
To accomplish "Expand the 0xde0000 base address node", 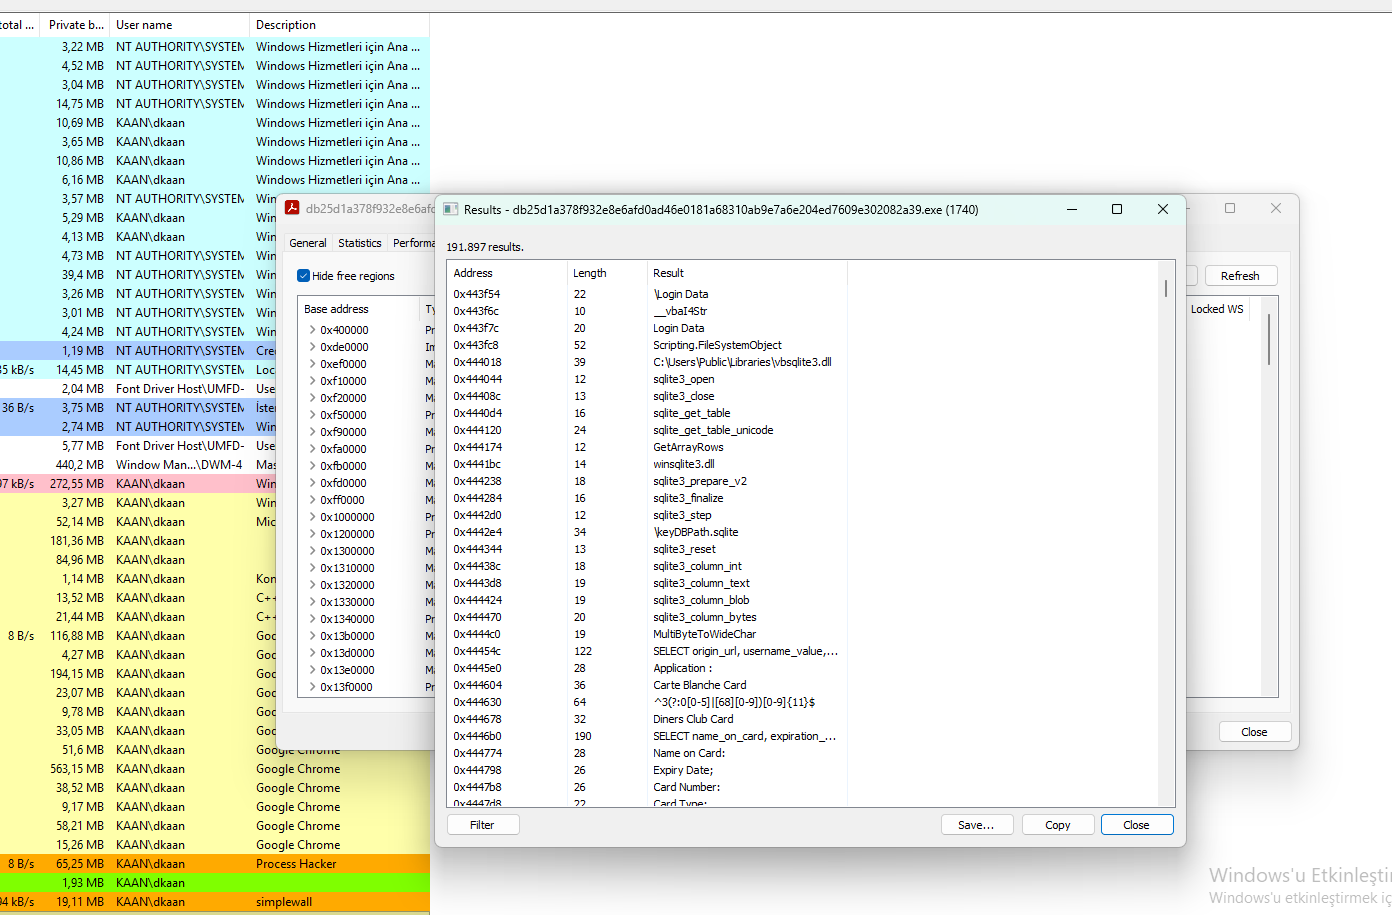I will [x=312, y=347].
